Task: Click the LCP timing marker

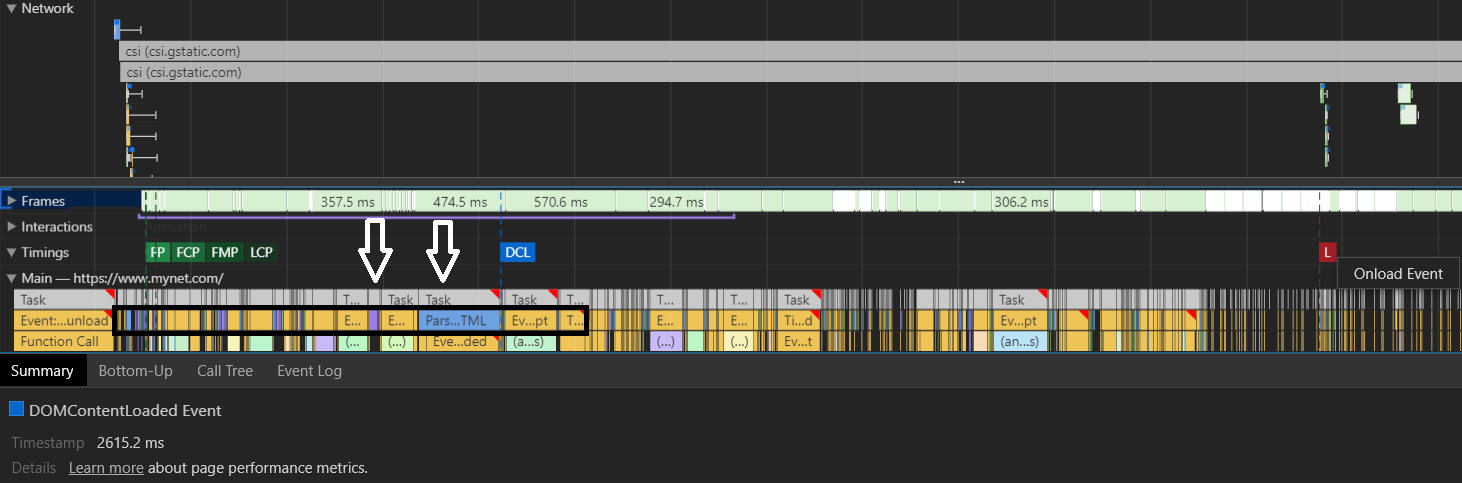Action: 261,252
